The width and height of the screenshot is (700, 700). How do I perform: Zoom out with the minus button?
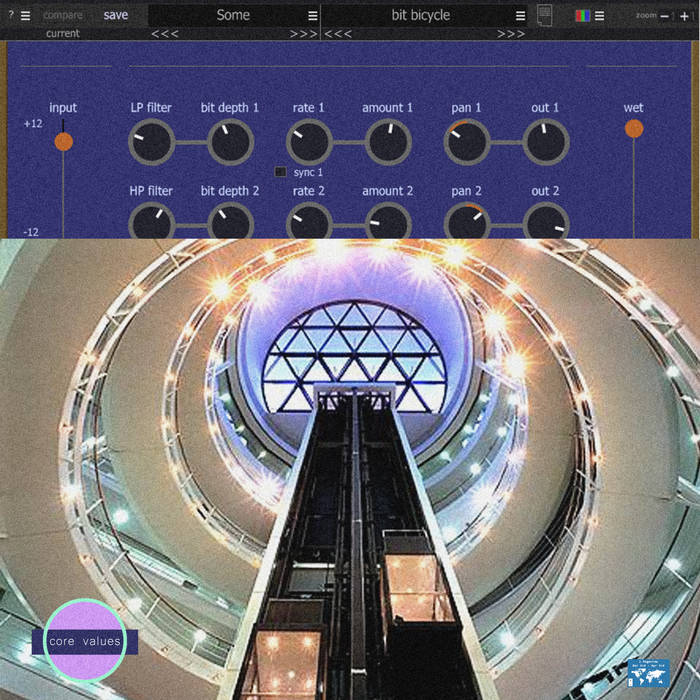tap(667, 16)
